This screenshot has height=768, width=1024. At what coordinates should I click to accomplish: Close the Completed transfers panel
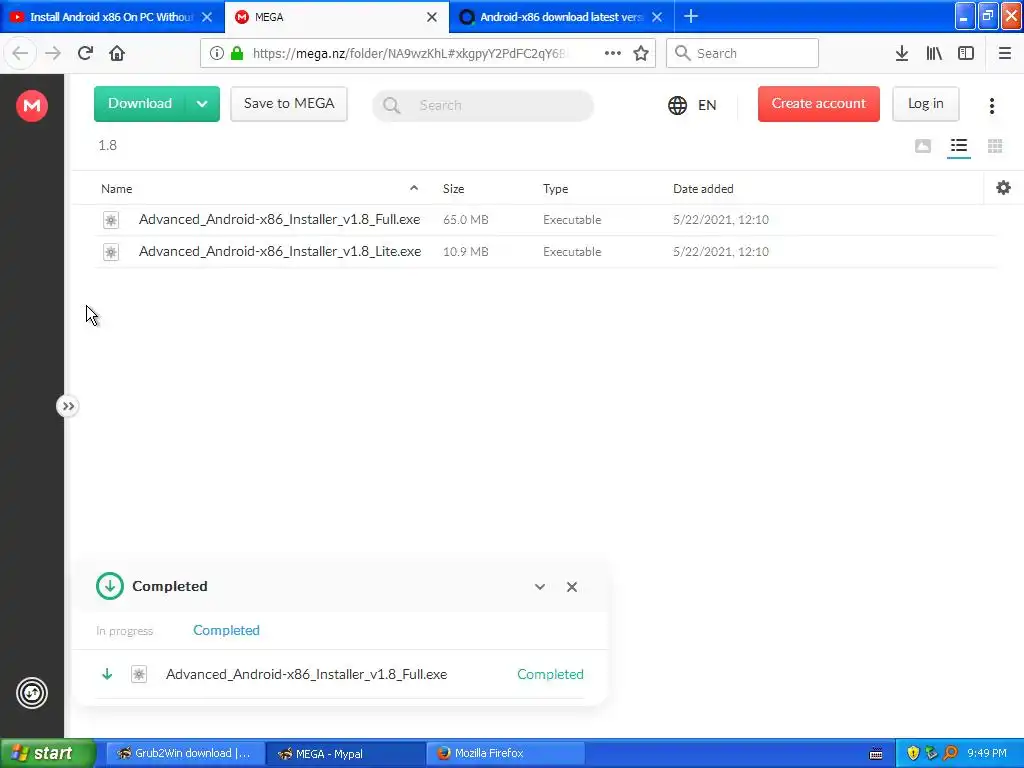coord(572,586)
